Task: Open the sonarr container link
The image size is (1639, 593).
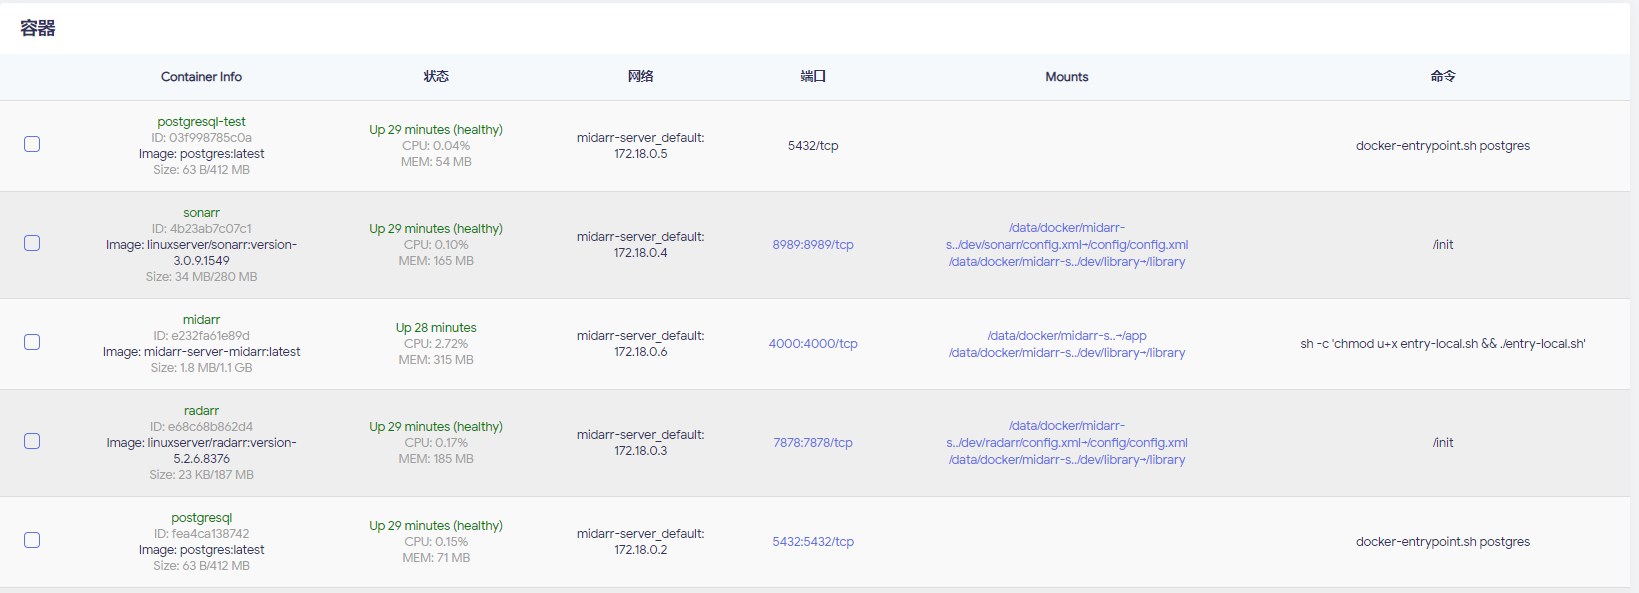Action: pyautogui.click(x=201, y=213)
